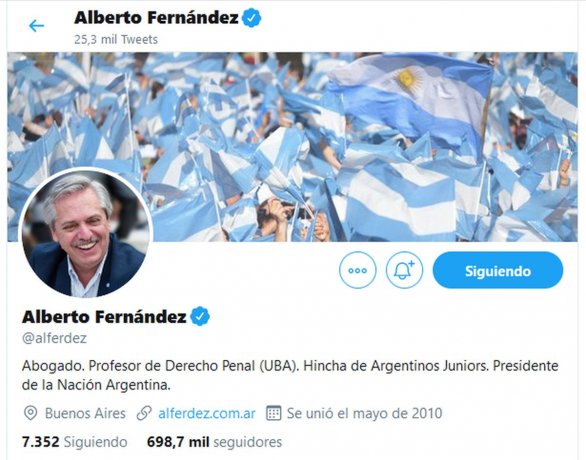Click the Alberto Fernández title in the header
This screenshot has width=586, height=460.
click(156, 18)
